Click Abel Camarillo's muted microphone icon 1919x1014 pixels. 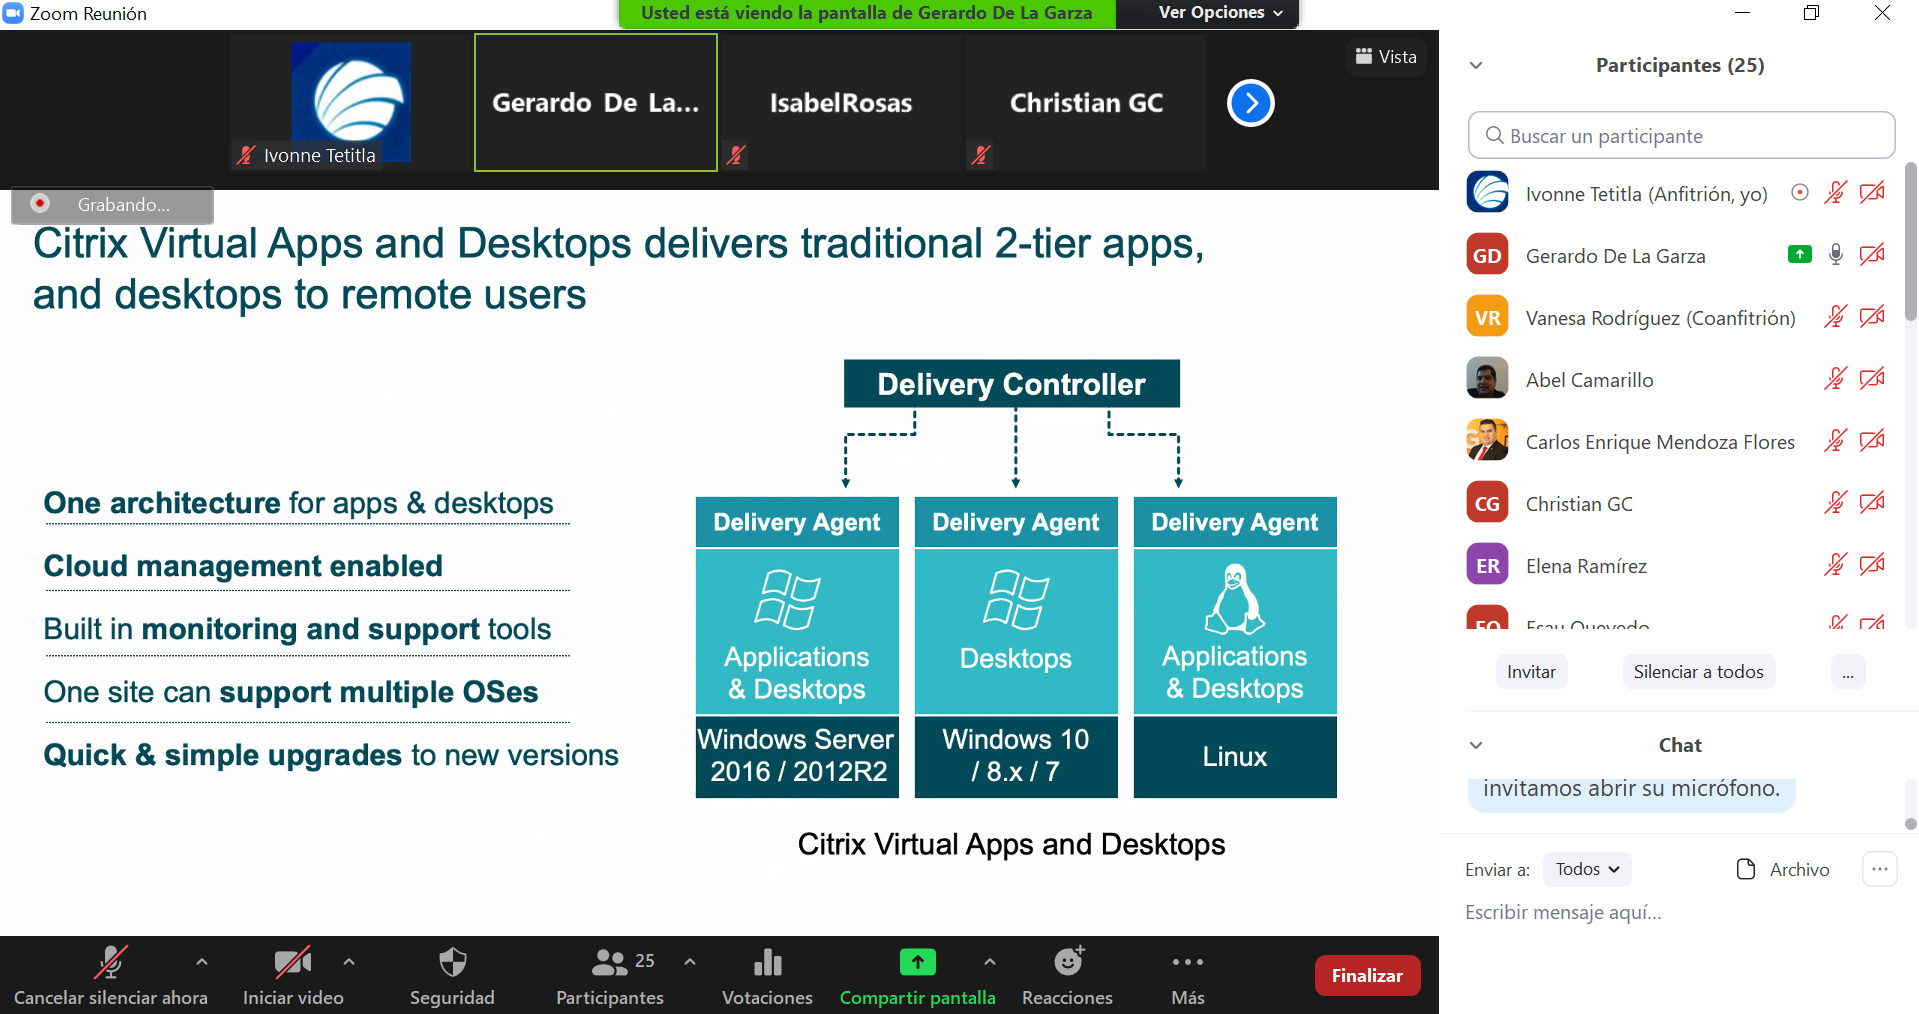pos(1835,379)
